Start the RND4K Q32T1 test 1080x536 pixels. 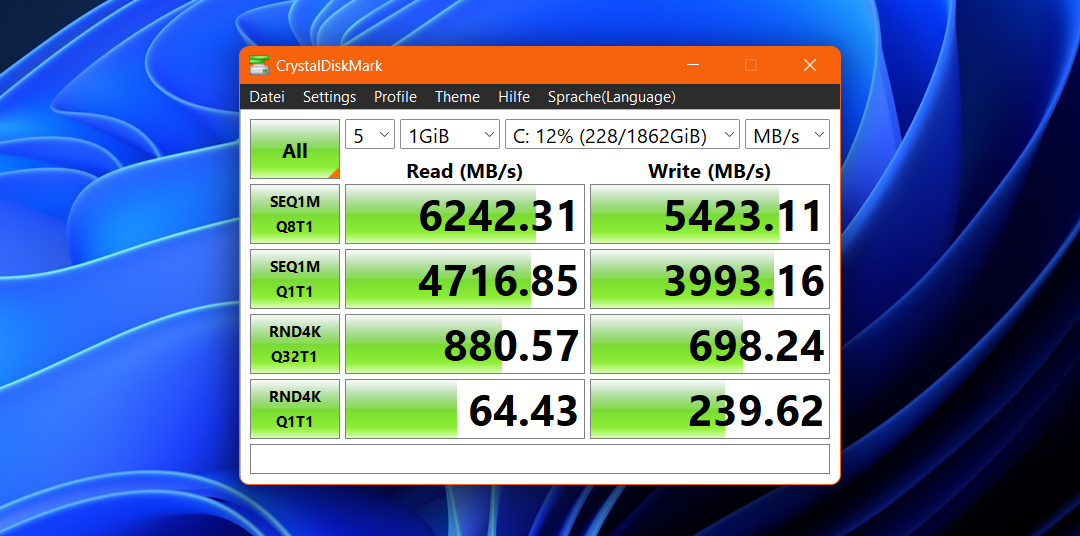[x=295, y=344]
